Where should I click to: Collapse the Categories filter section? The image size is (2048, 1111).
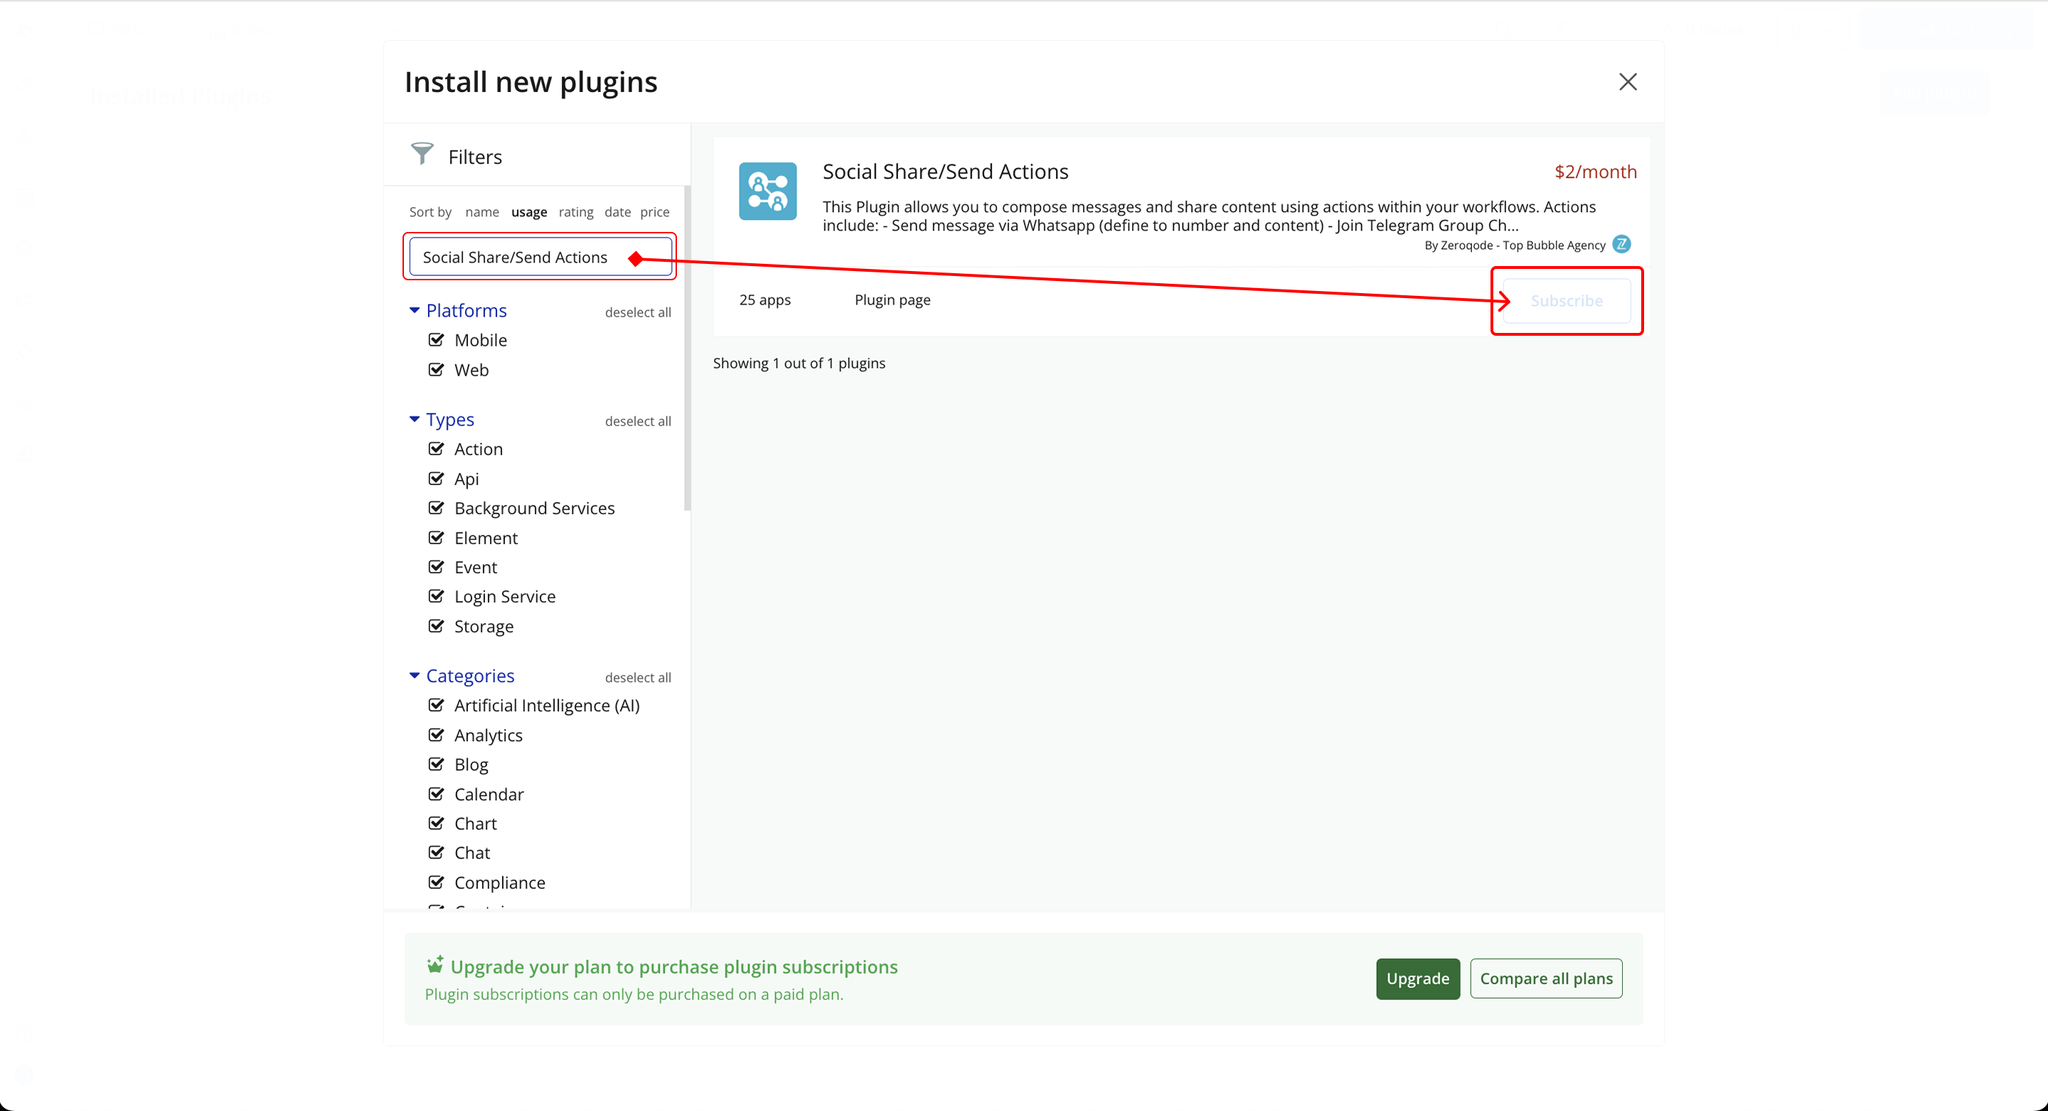pos(414,676)
